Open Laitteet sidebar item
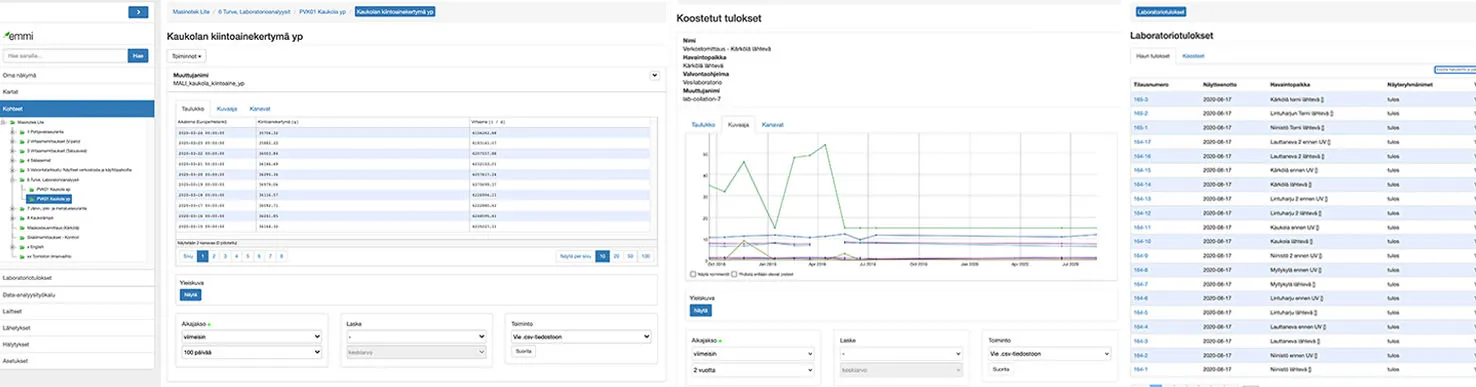Image resolution: width=1476 pixels, height=387 pixels. [77, 311]
